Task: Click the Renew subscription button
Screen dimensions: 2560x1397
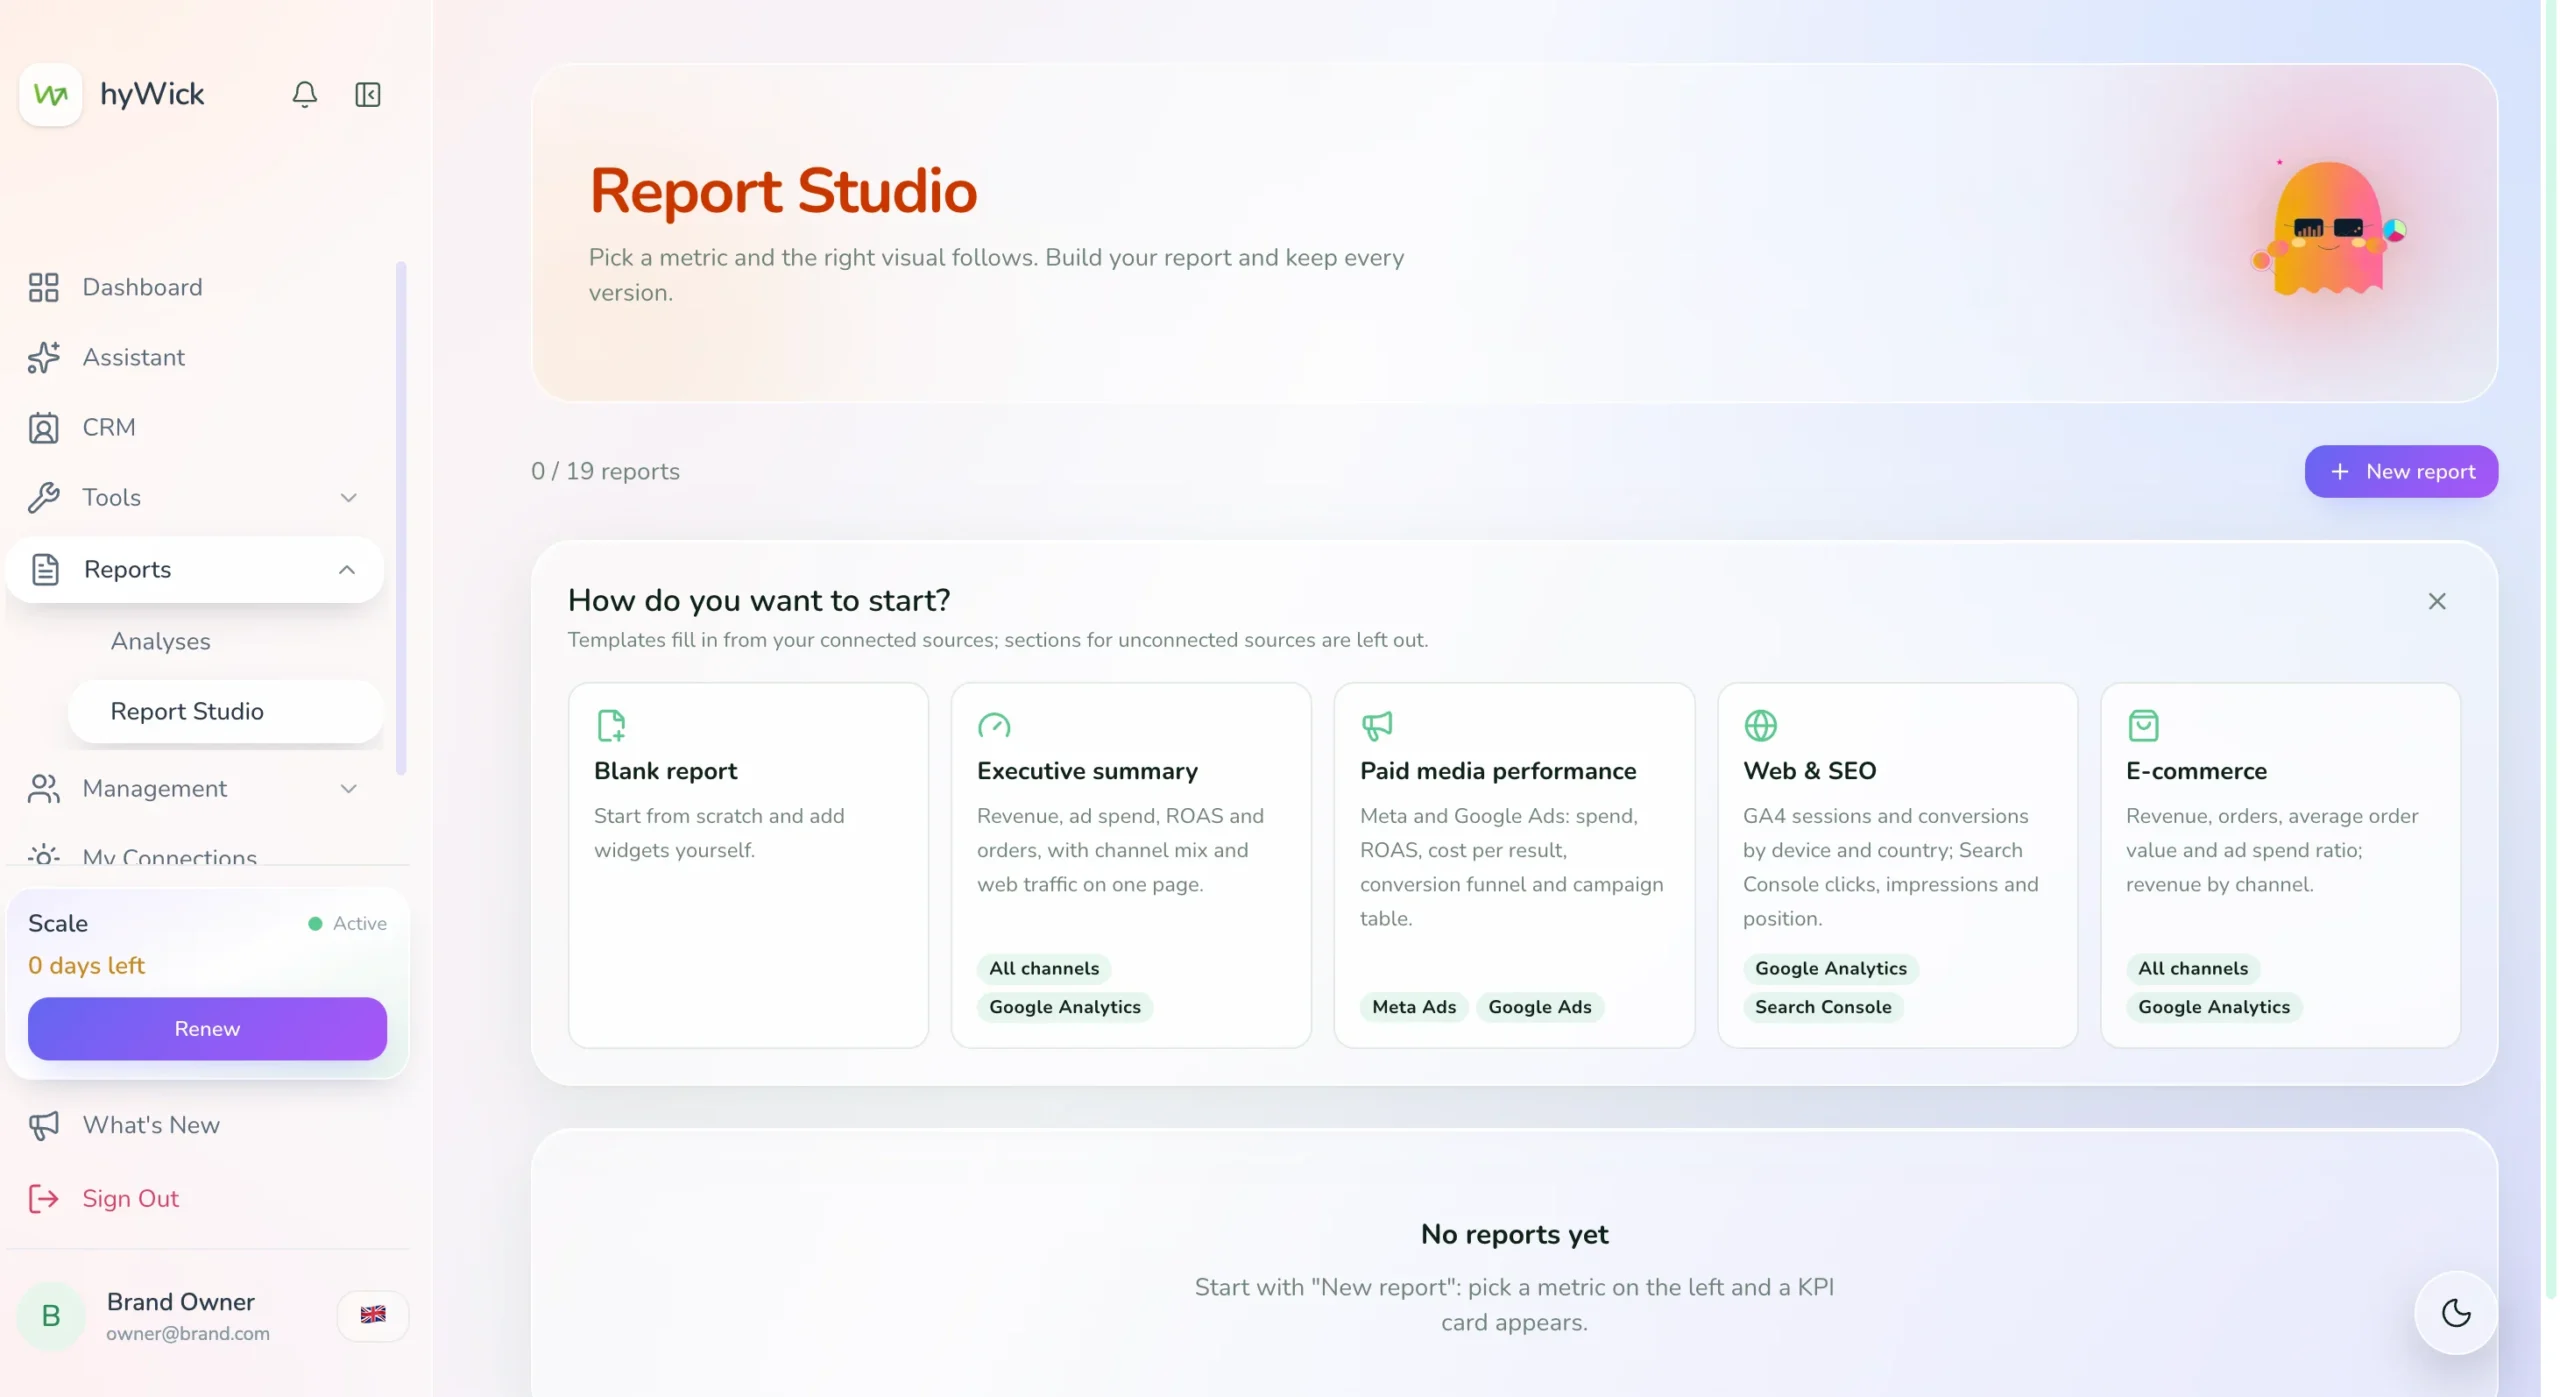Action: tap(207, 1028)
